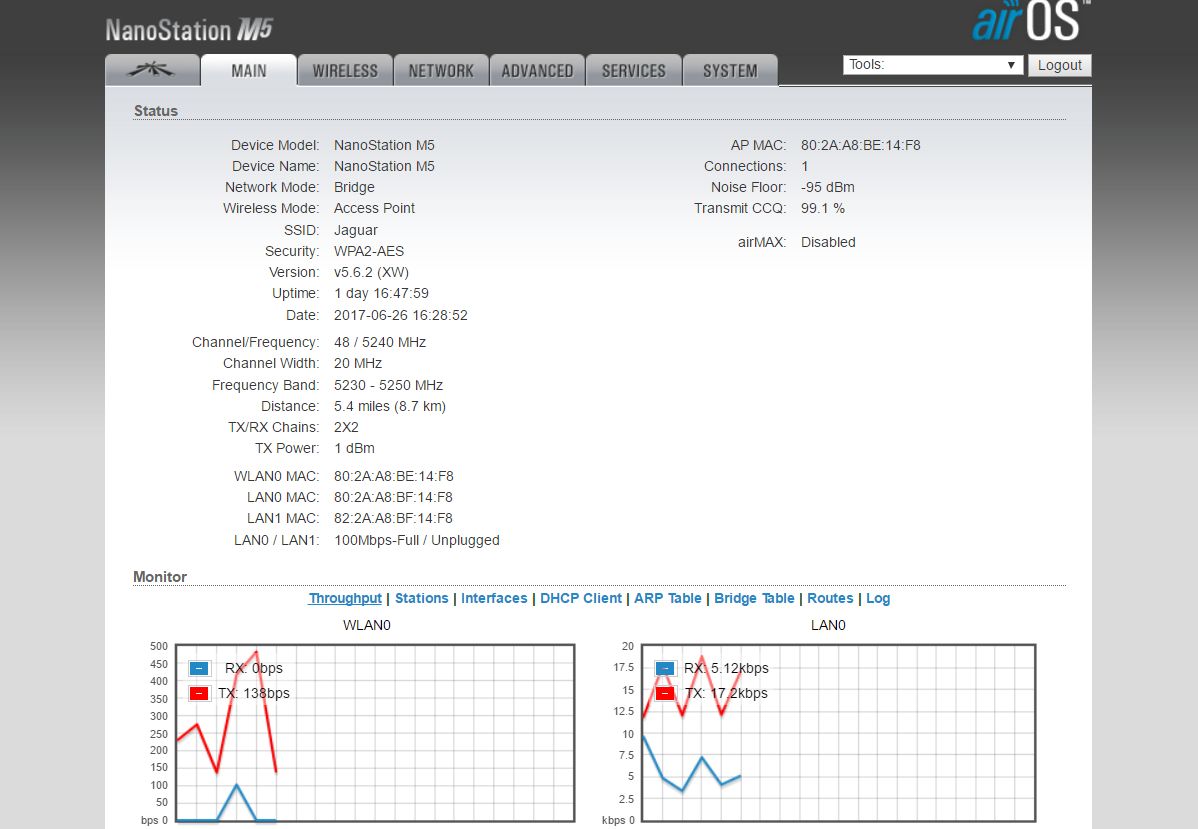Image resolution: width=1198 pixels, height=829 pixels.
Task: Click the Channel Width value 20 MHz
Action: pos(358,364)
